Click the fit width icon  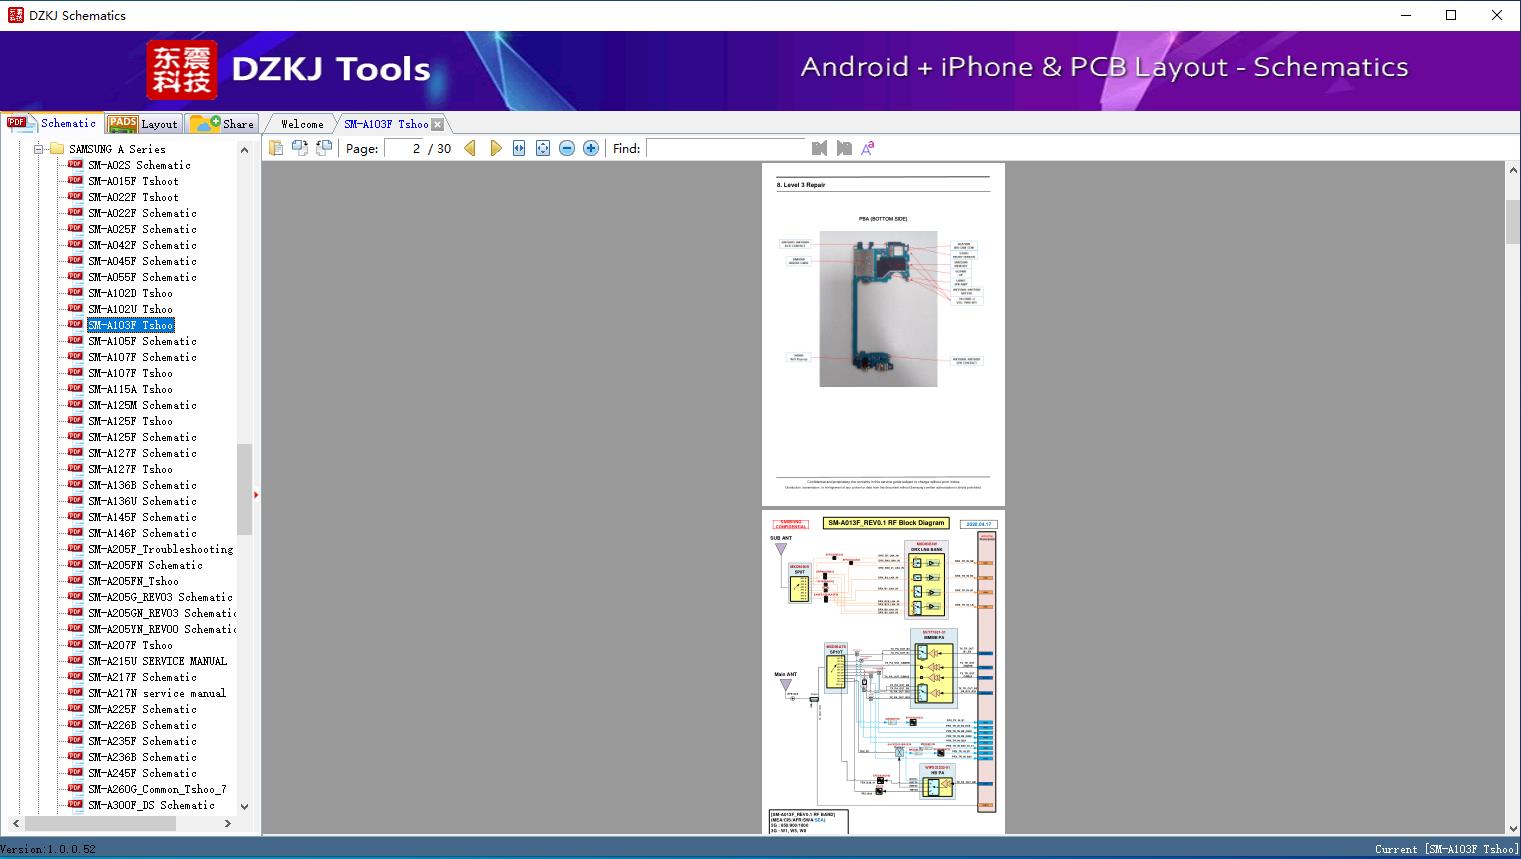click(x=519, y=148)
